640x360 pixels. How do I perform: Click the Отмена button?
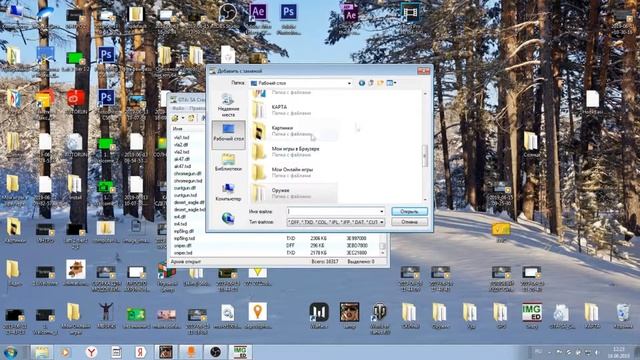point(409,222)
